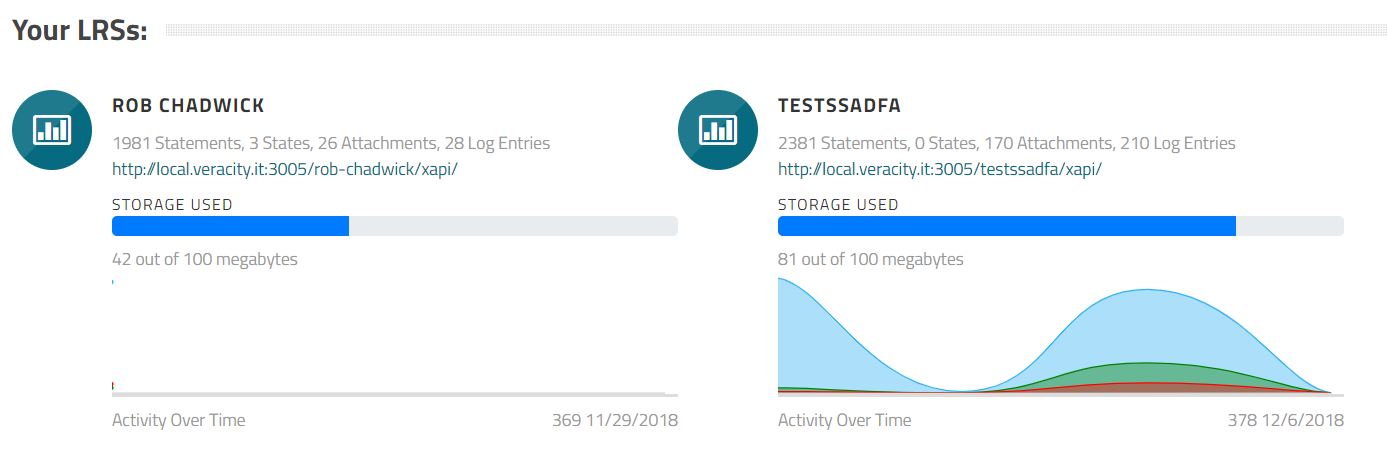
Task: Click Activity Over Time label under Rob Chadwick
Action: 178,420
